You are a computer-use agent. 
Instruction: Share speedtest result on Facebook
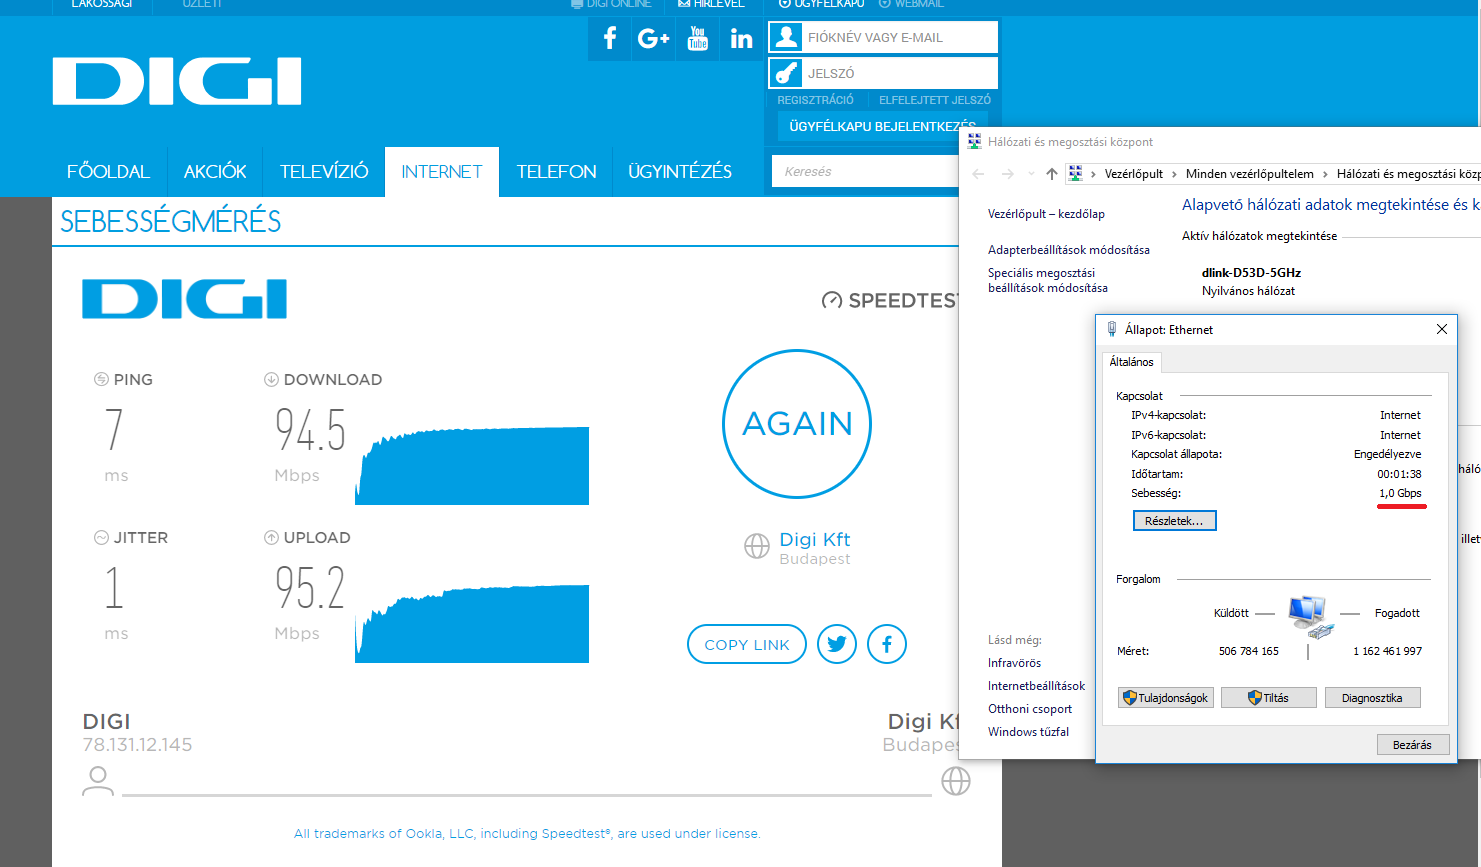(x=887, y=644)
